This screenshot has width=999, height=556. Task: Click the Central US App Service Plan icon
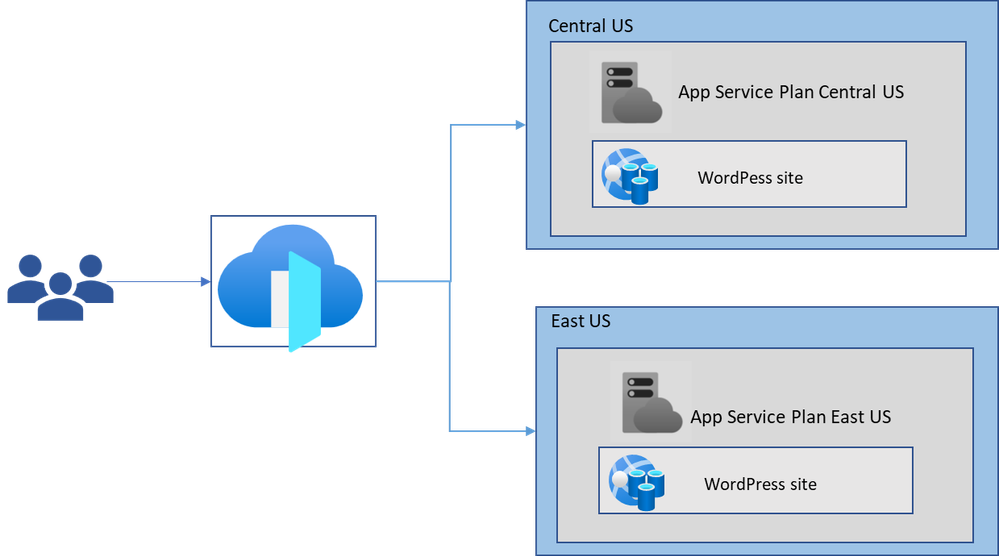click(631, 92)
